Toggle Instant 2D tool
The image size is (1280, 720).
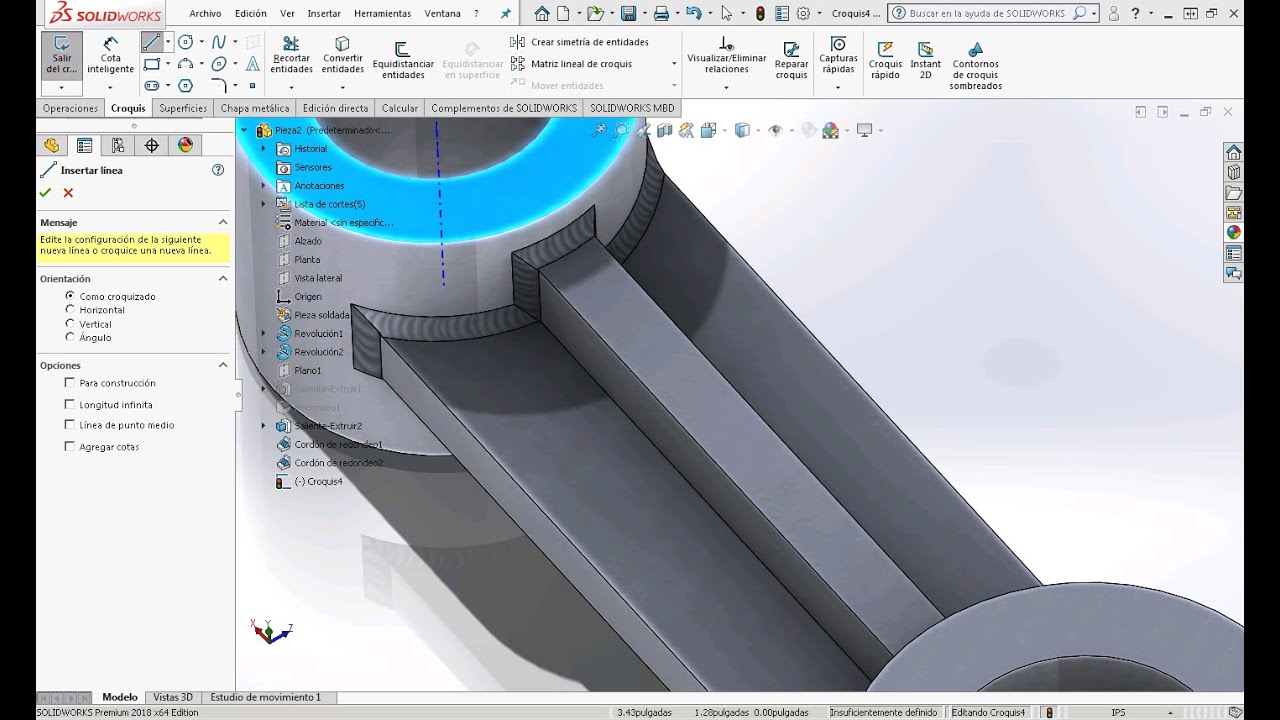coord(925,60)
